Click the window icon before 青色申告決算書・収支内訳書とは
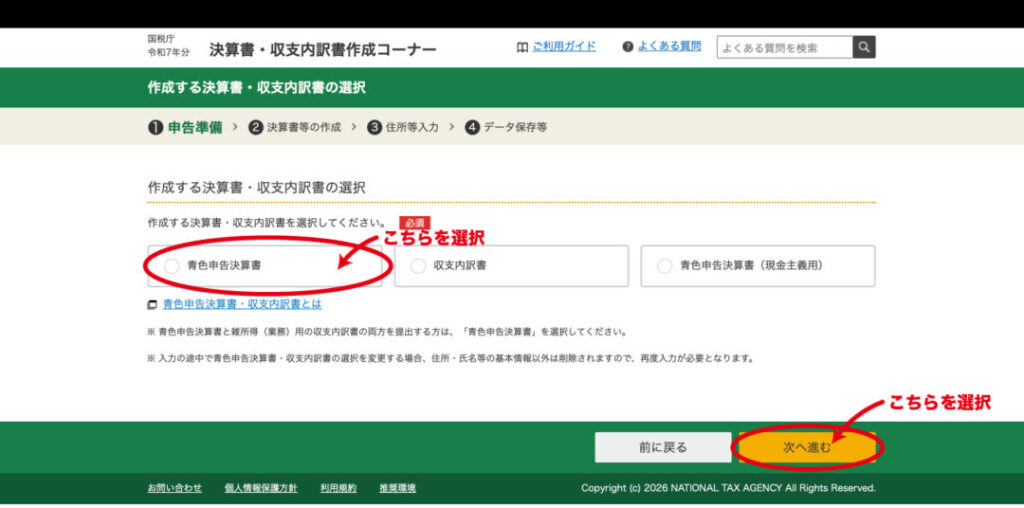The height and width of the screenshot is (508, 1024). coord(153,304)
